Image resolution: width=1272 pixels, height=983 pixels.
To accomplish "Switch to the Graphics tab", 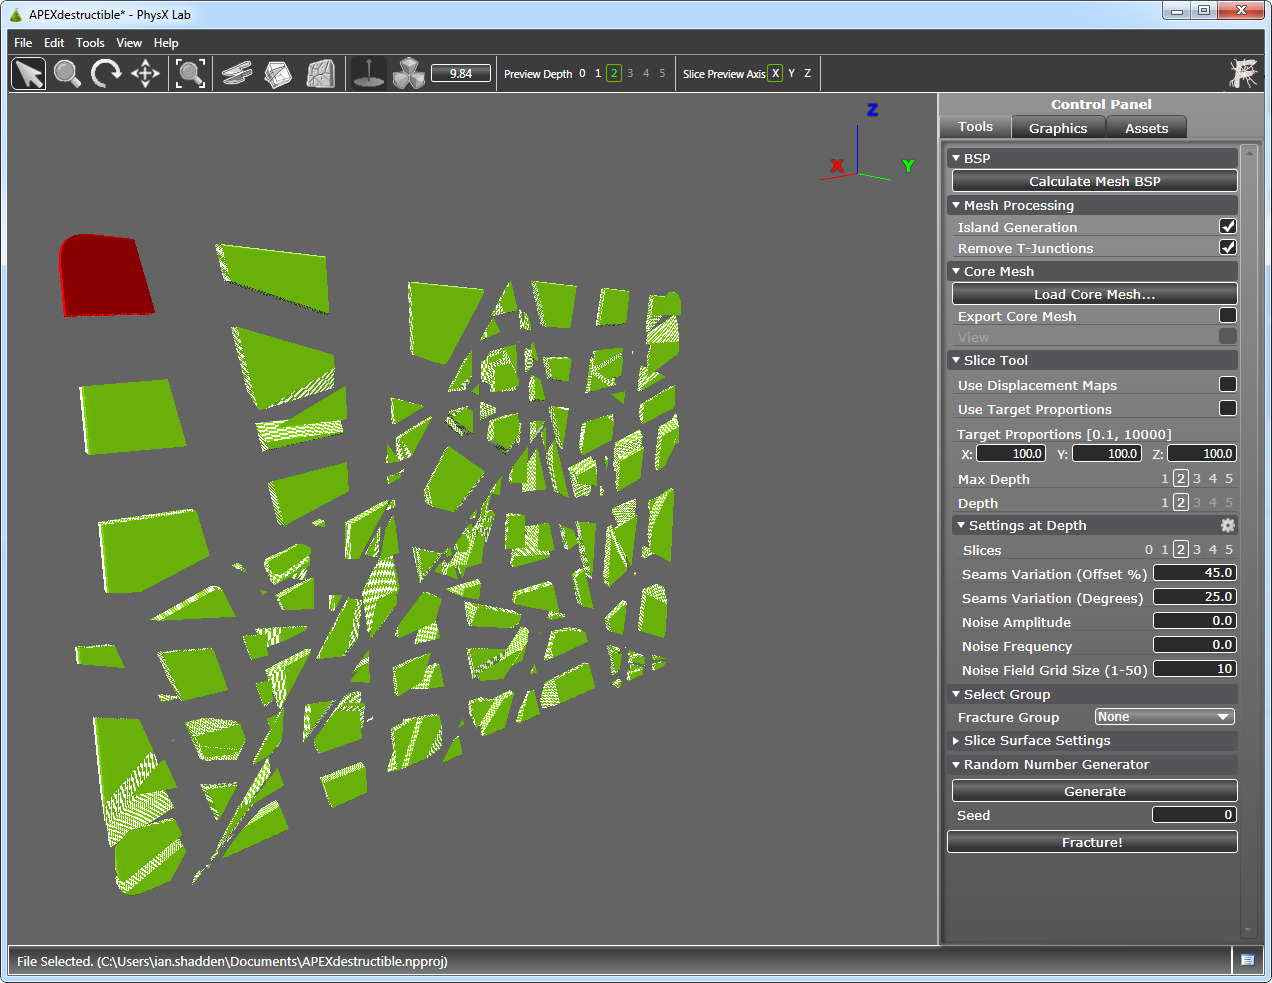I will pos(1058,127).
